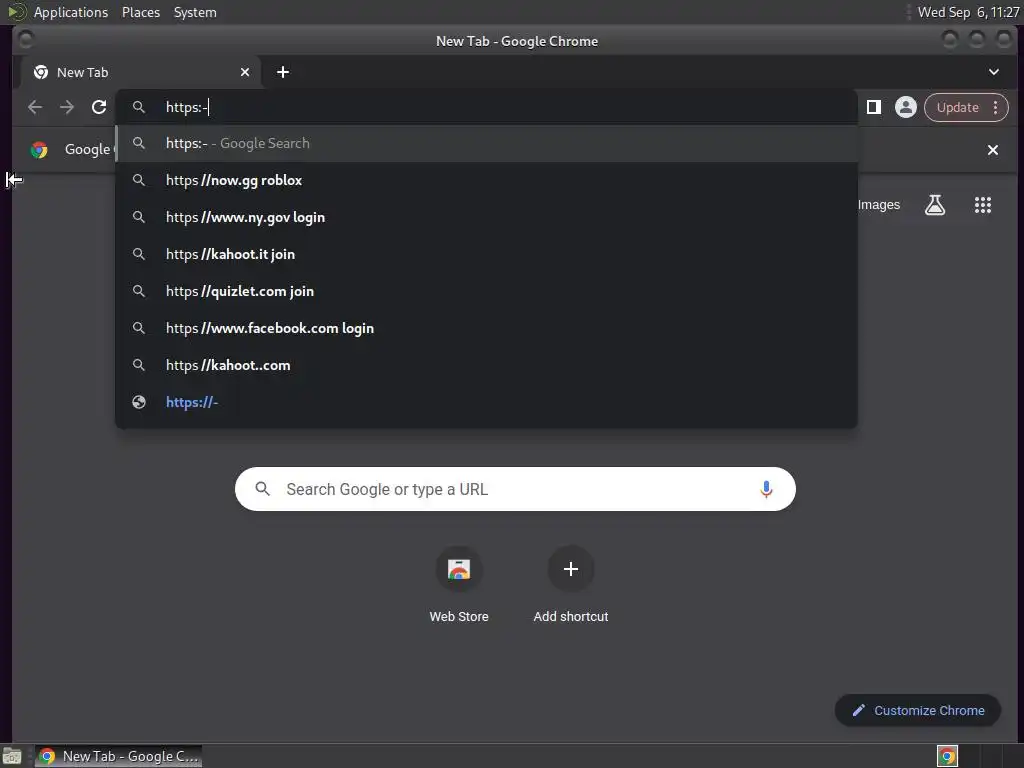Open the Web Store shortcut
The height and width of the screenshot is (768, 1024).
click(458, 584)
